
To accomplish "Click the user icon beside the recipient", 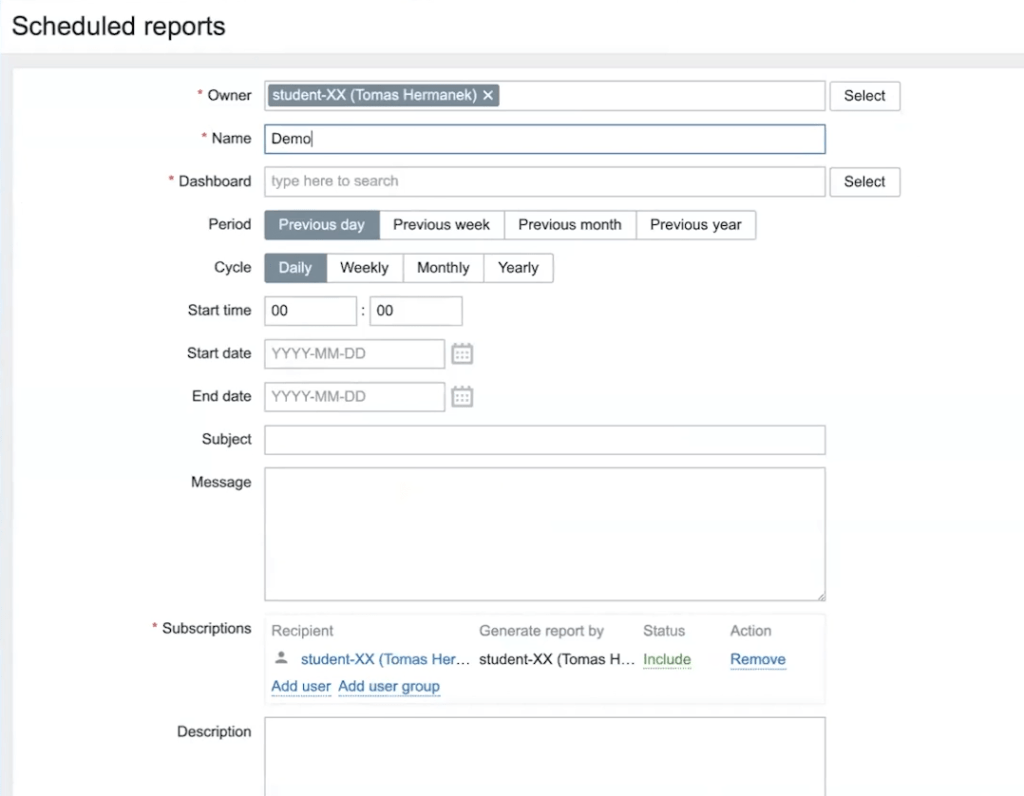I will pyautogui.click(x=282, y=658).
